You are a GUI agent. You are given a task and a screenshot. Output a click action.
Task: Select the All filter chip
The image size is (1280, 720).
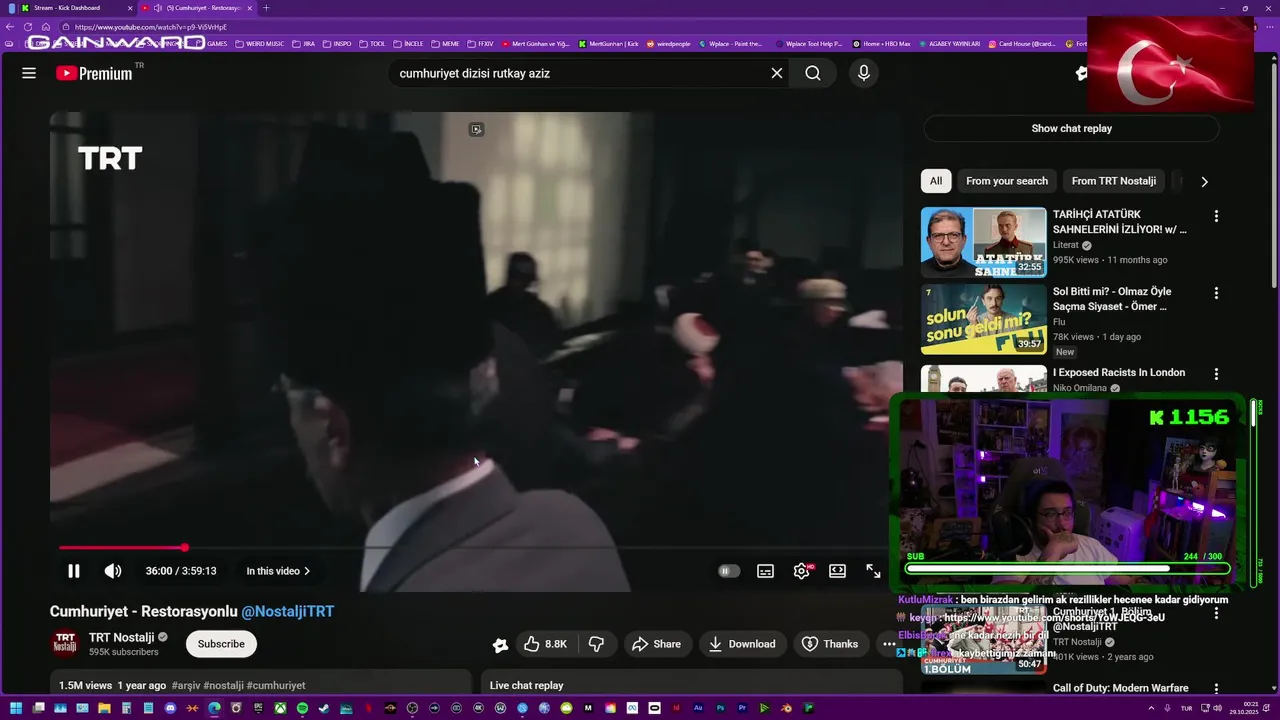936,181
